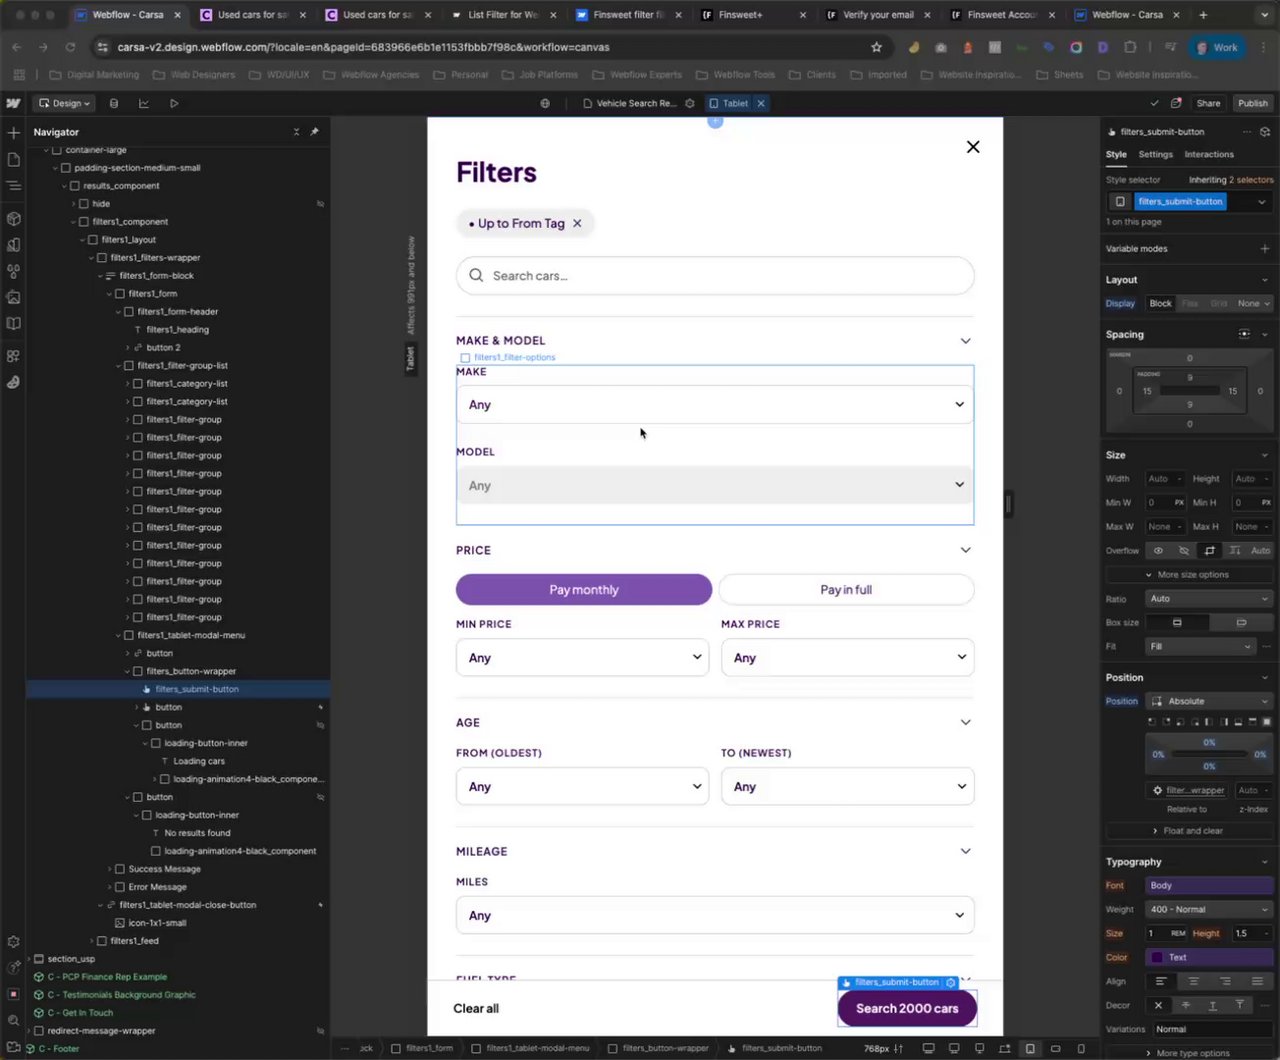Select the Pay in full option
Image resolution: width=1280 pixels, height=1060 pixels.
pyautogui.click(x=846, y=590)
